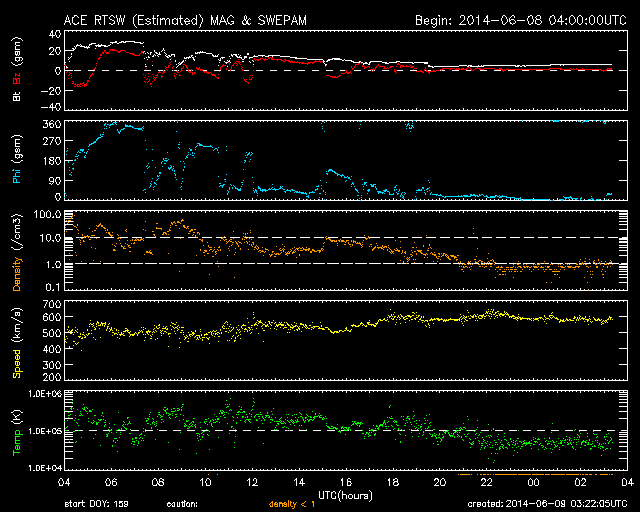This screenshot has height=512, width=640.
Task: Click the "12" hour label on the time axis
Action: click(252, 483)
